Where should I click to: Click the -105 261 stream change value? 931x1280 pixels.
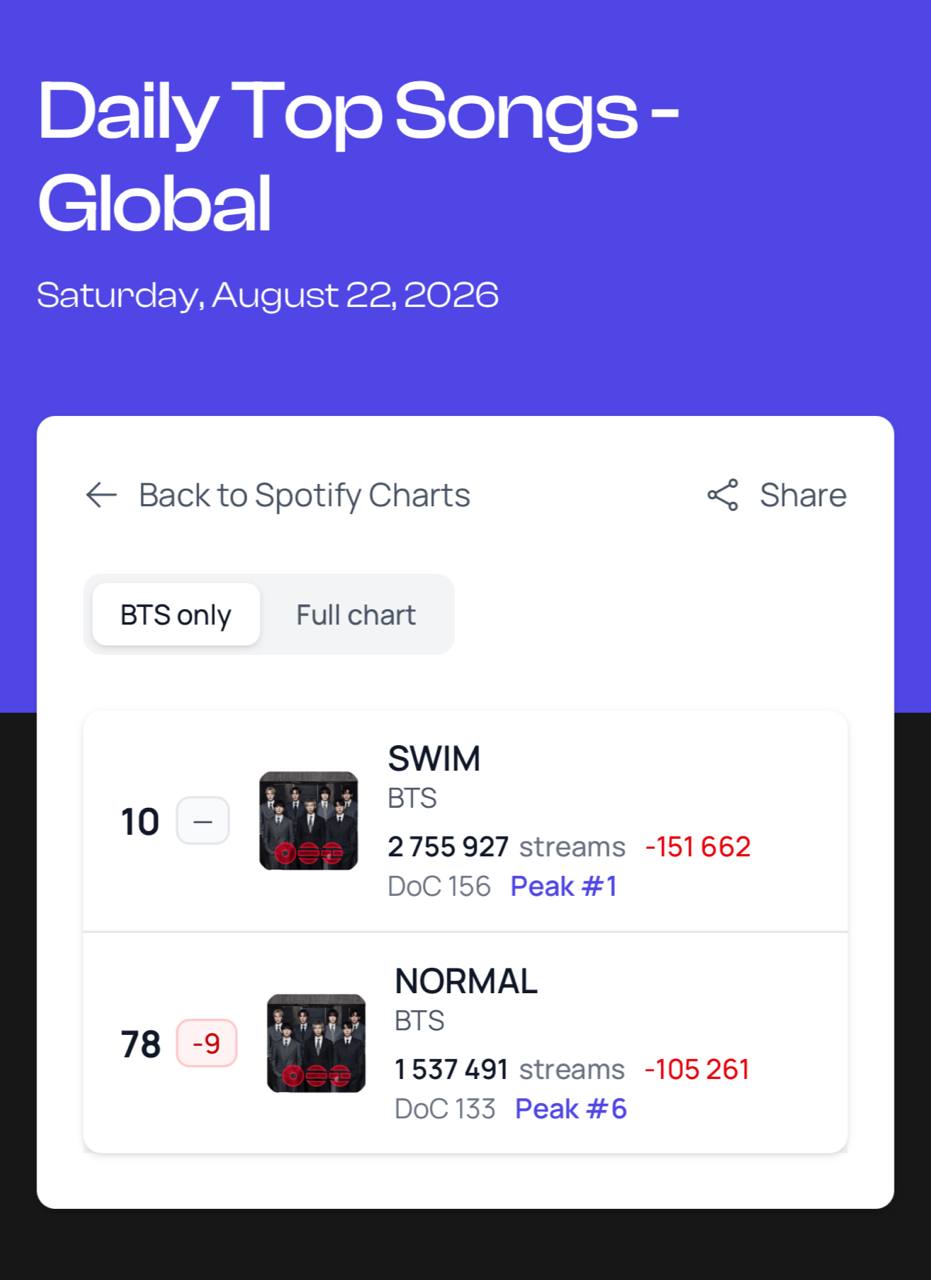coord(697,1069)
